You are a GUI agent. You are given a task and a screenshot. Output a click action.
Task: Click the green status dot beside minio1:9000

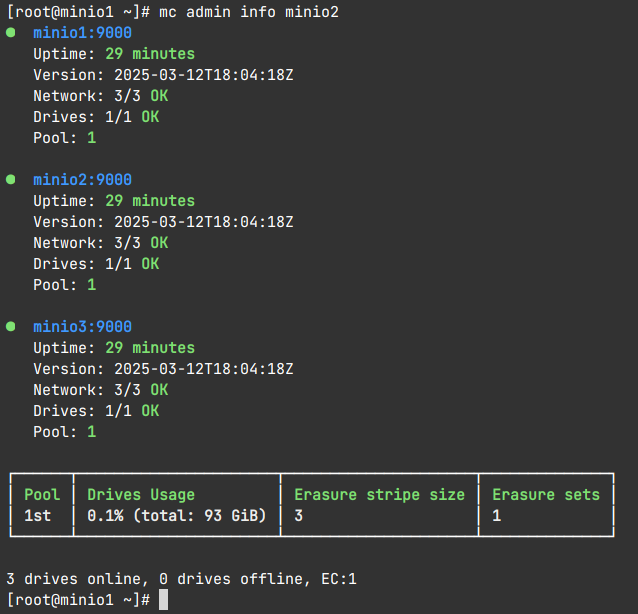click(11, 32)
